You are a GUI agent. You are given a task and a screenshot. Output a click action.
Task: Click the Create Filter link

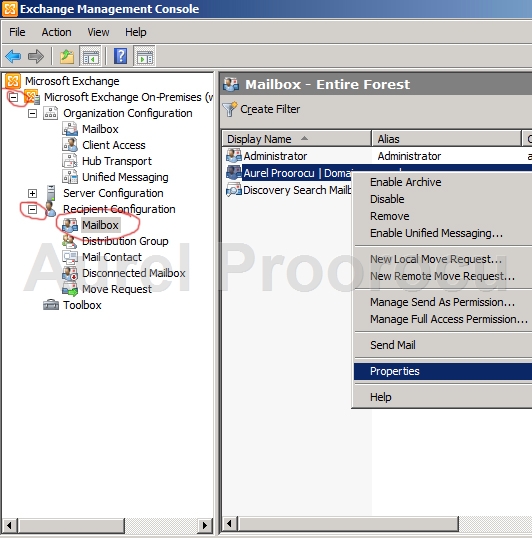pyautogui.click(x=270, y=109)
